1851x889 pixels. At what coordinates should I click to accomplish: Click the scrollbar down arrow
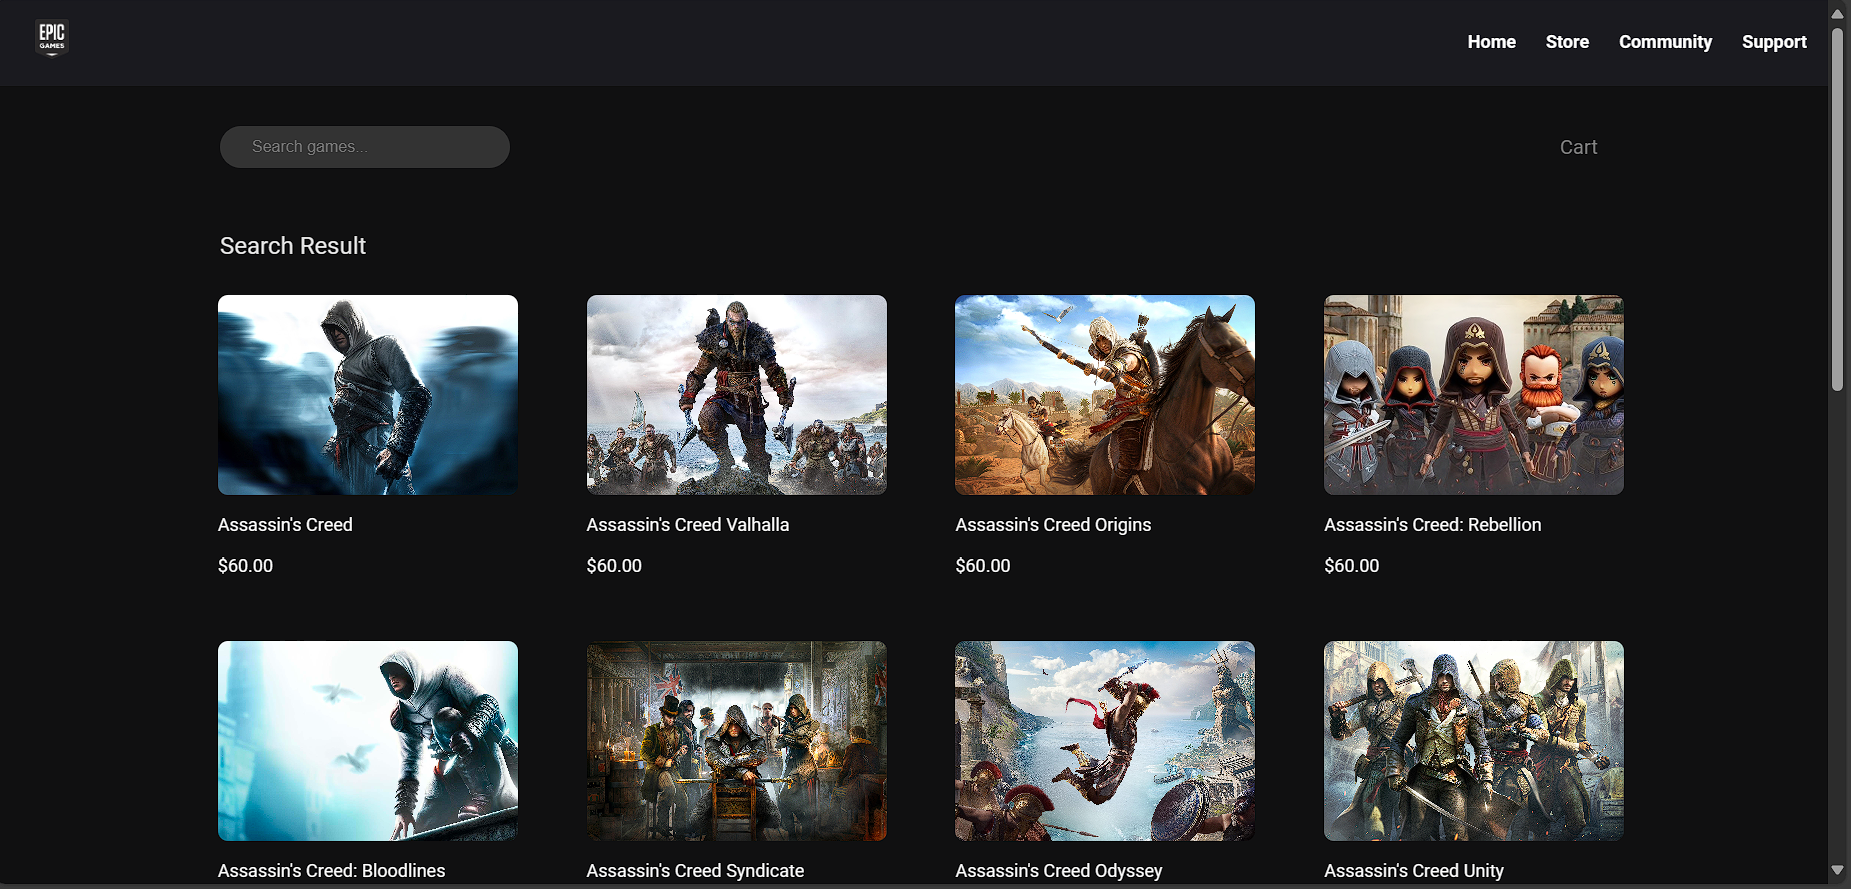click(x=1837, y=870)
